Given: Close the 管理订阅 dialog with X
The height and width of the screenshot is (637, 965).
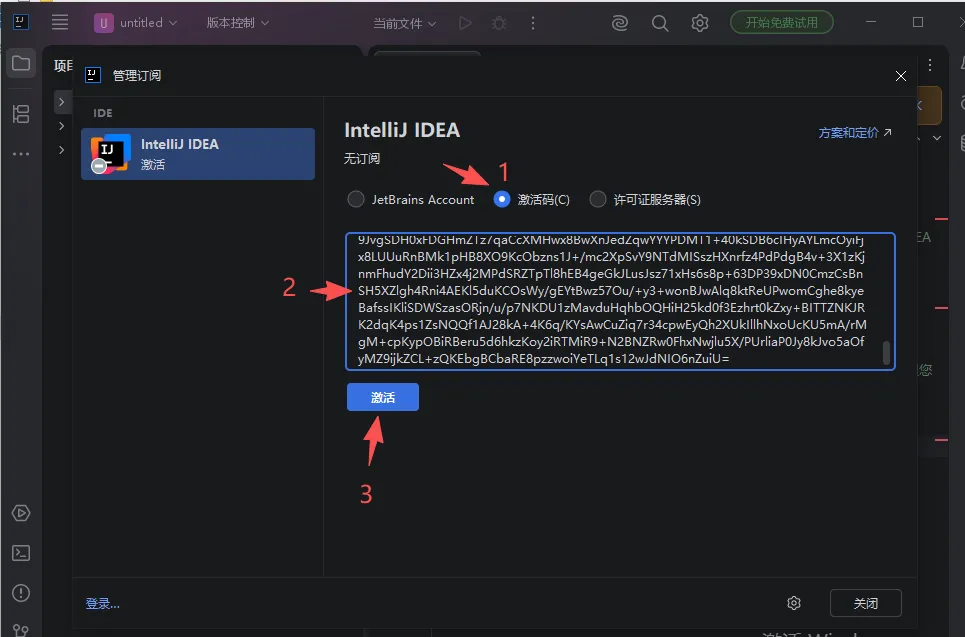Looking at the screenshot, I should [x=900, y=76].
